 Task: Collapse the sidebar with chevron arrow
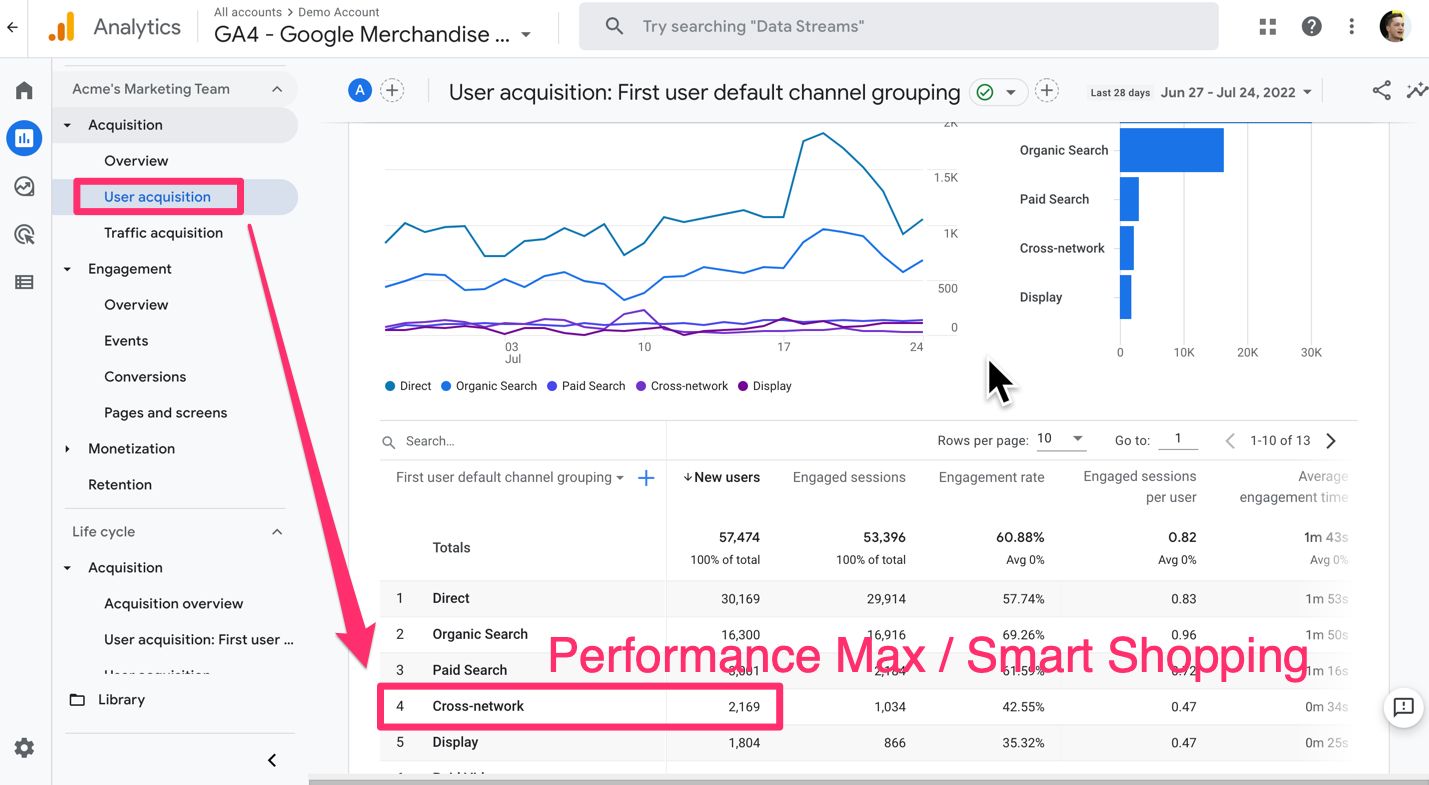pos(272,760)
